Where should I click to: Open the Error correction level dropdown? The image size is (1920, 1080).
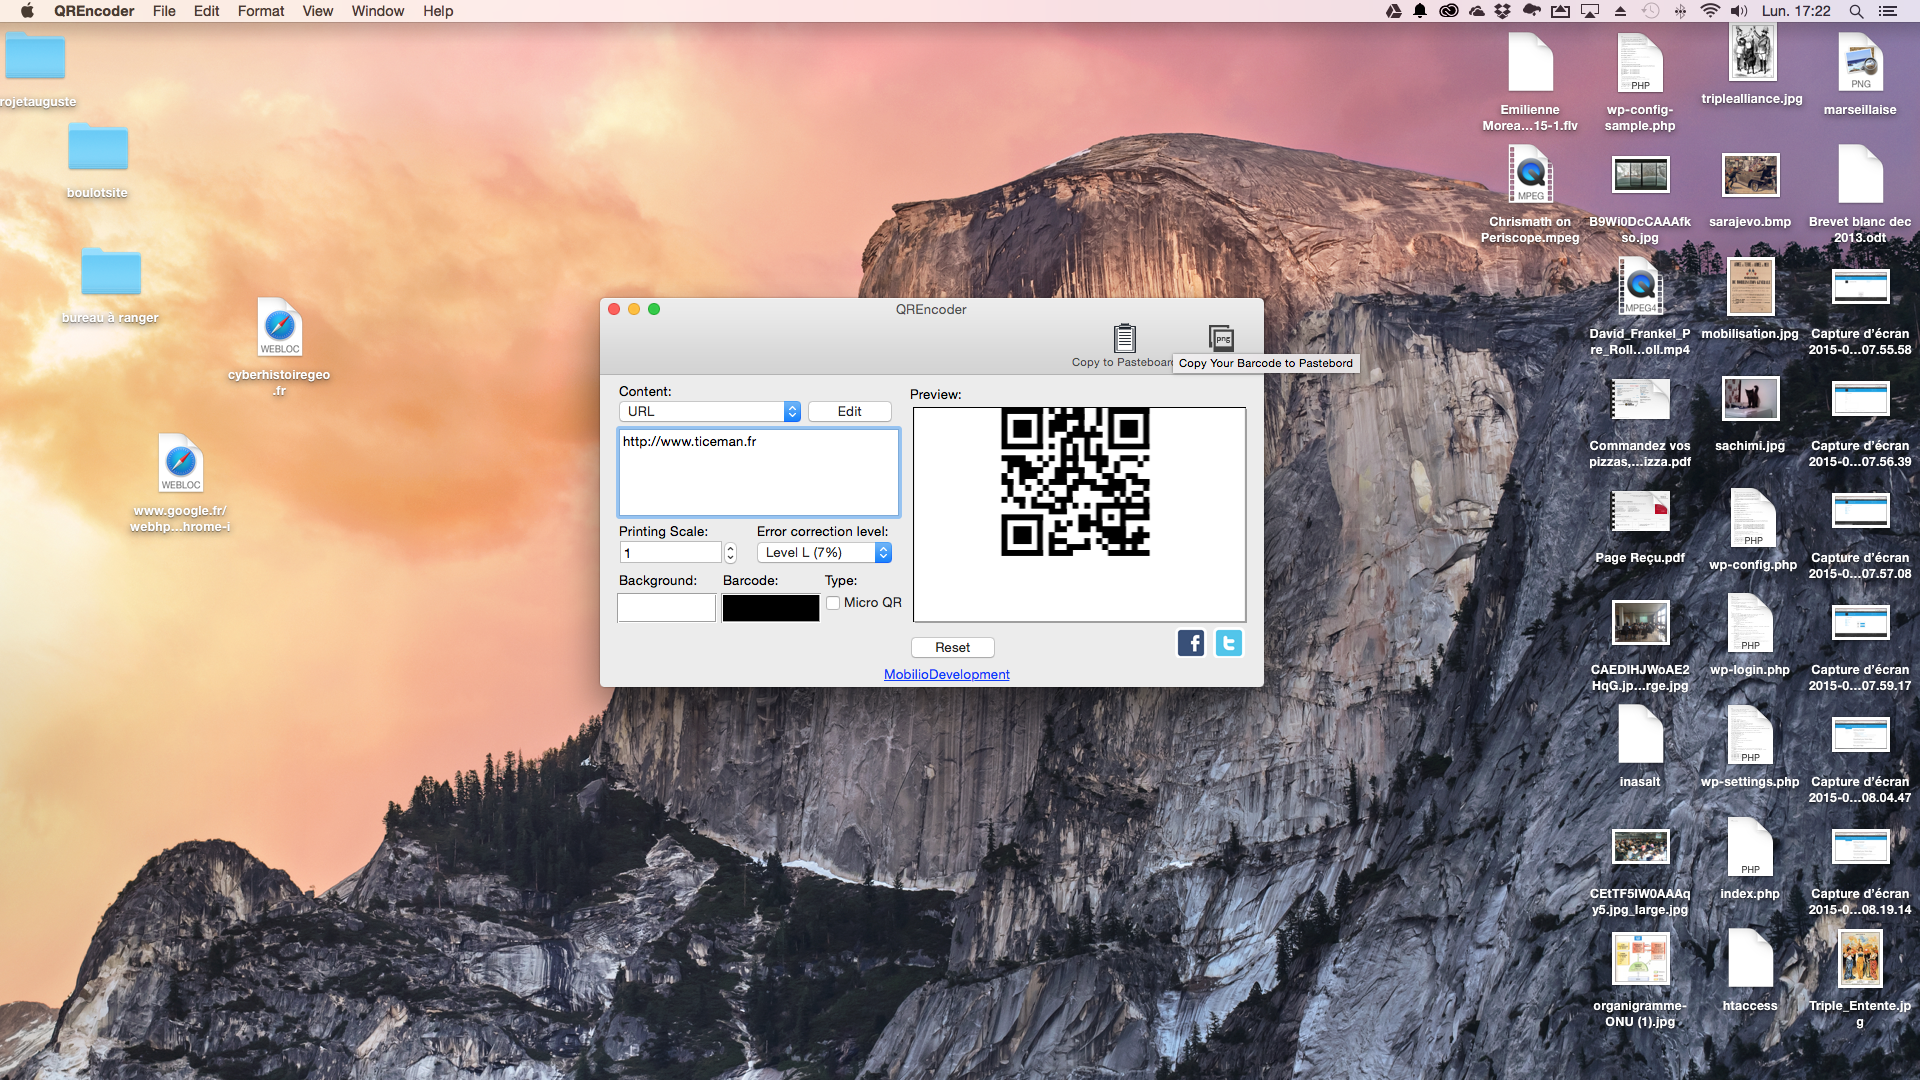824,552
